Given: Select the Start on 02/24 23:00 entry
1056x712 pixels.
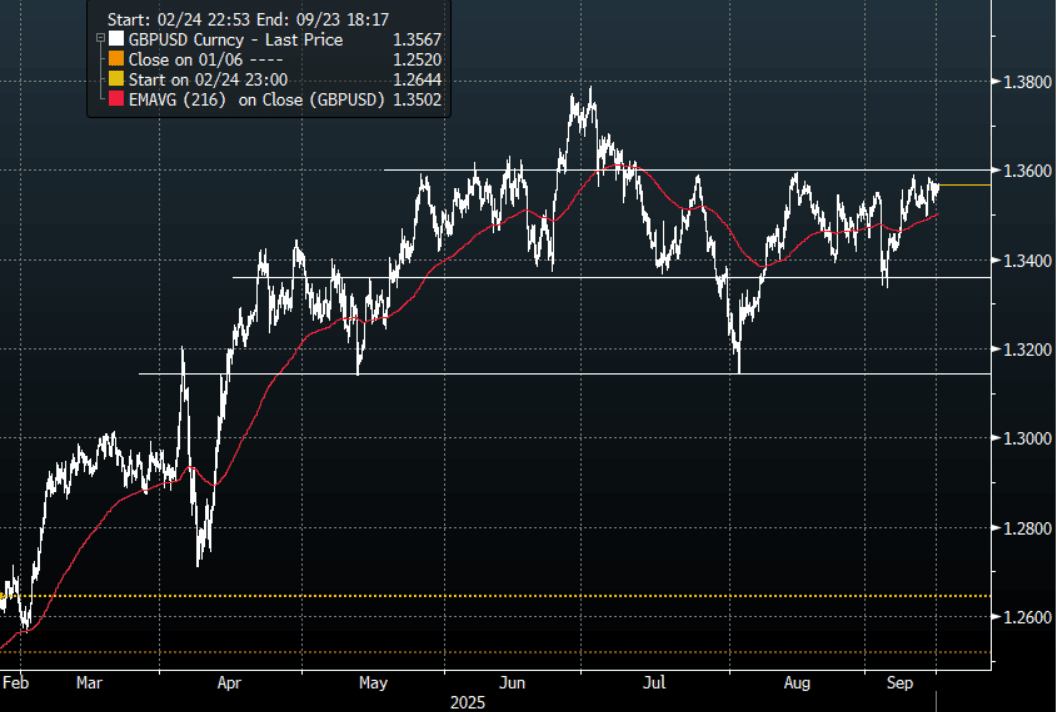Looking at the screenshot, I should [x=203, y=80].
